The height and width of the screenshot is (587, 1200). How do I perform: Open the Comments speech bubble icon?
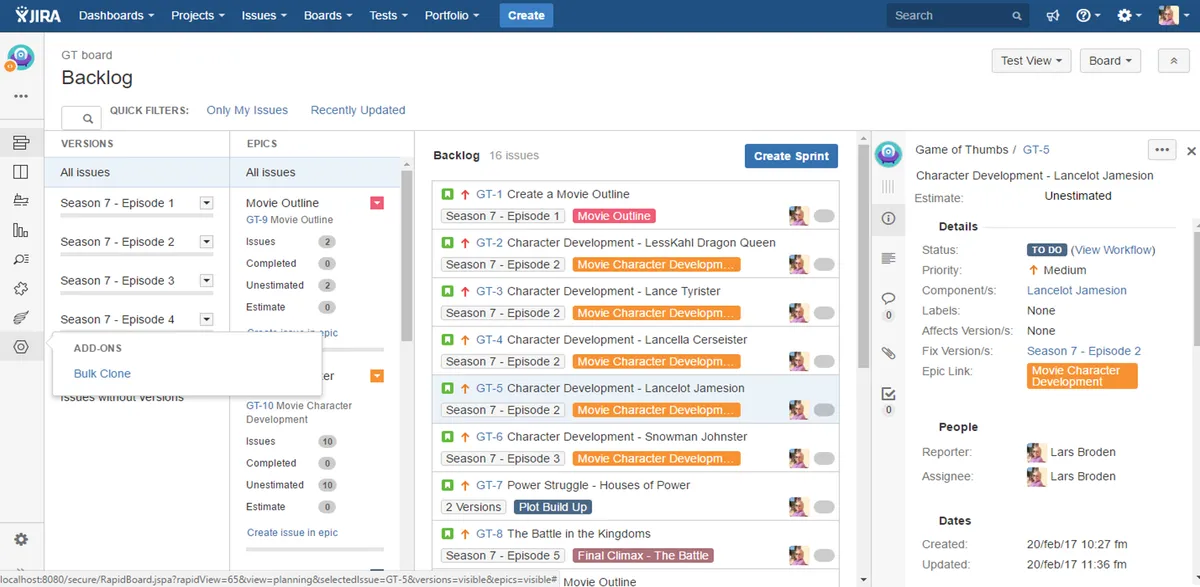point(888,298)
